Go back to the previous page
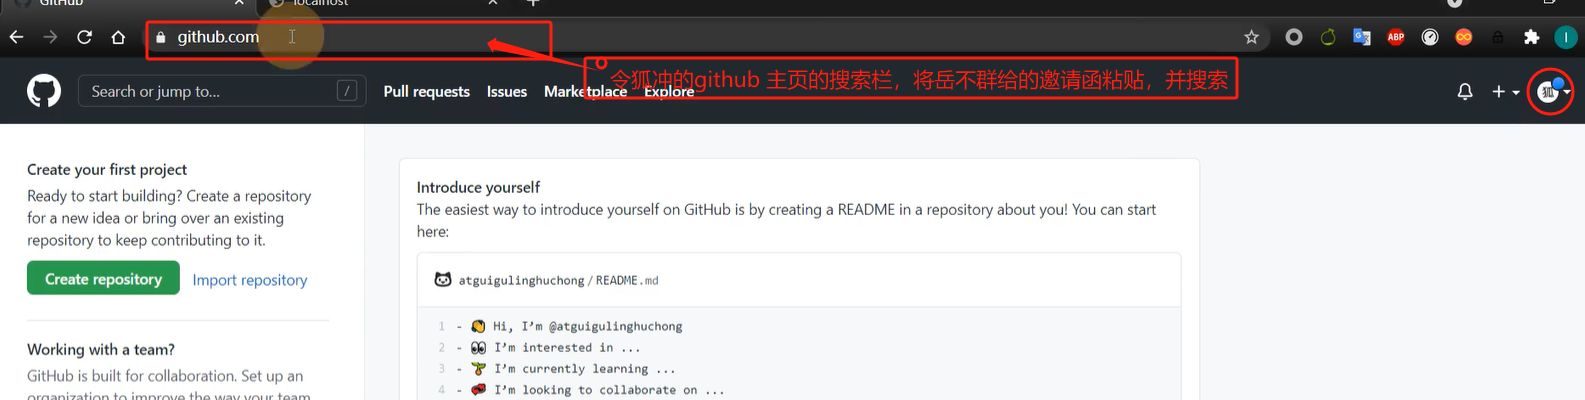The width and height of the screenshot is (1585, 400). 16,37
